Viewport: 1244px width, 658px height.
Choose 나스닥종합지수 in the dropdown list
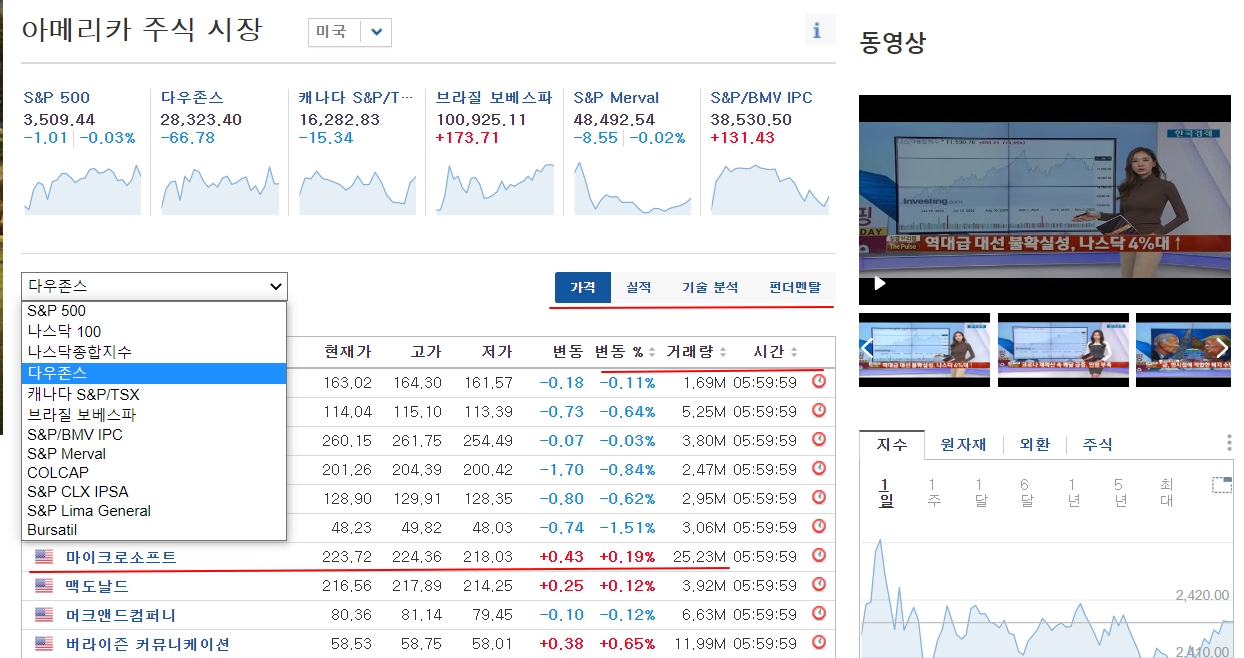154,352
